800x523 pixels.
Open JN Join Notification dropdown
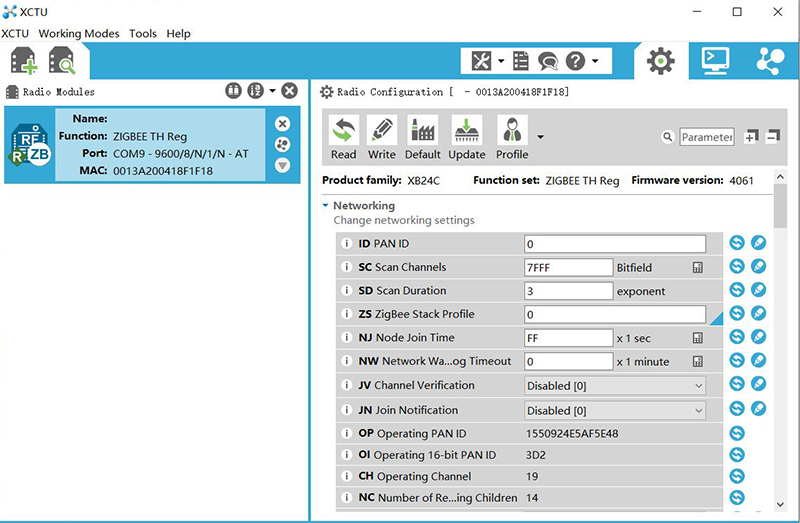tap(615, 410)
